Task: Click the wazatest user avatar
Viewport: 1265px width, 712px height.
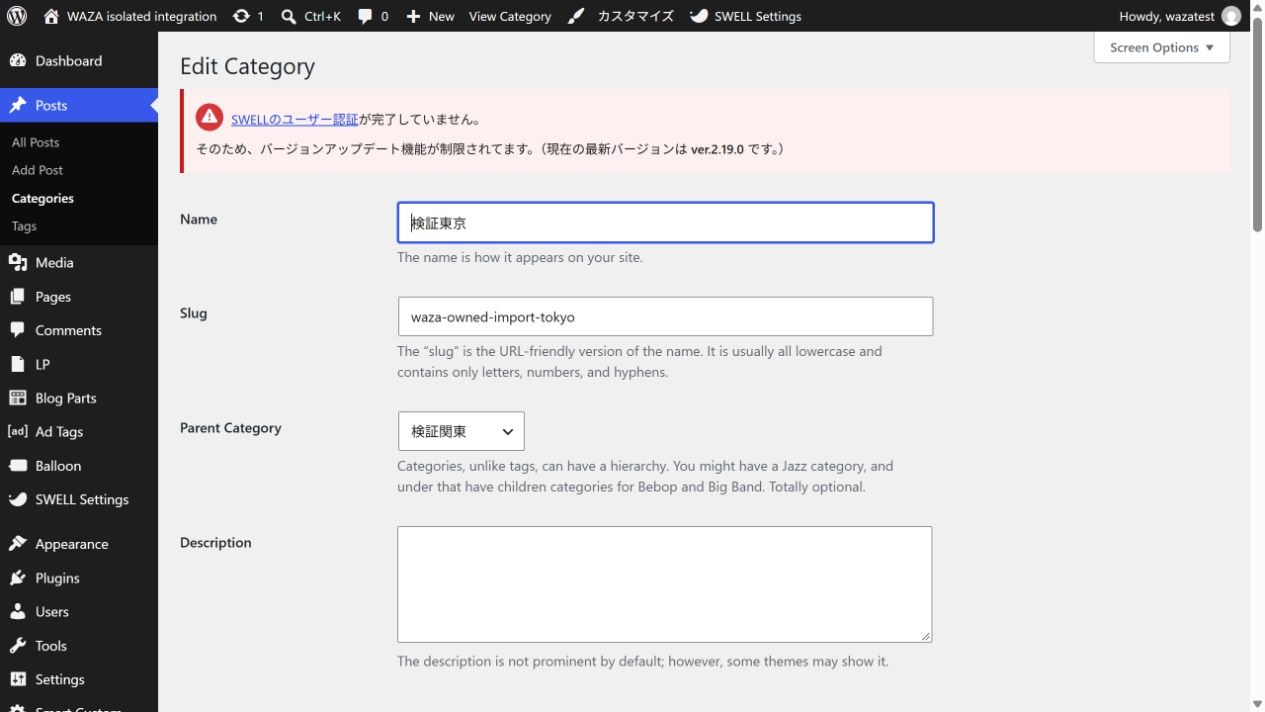Action: click(1231, 16)
